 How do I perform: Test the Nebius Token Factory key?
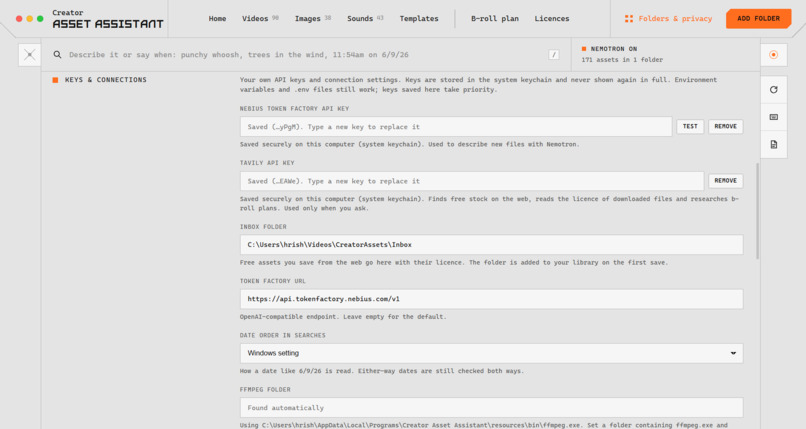point(690,126)
